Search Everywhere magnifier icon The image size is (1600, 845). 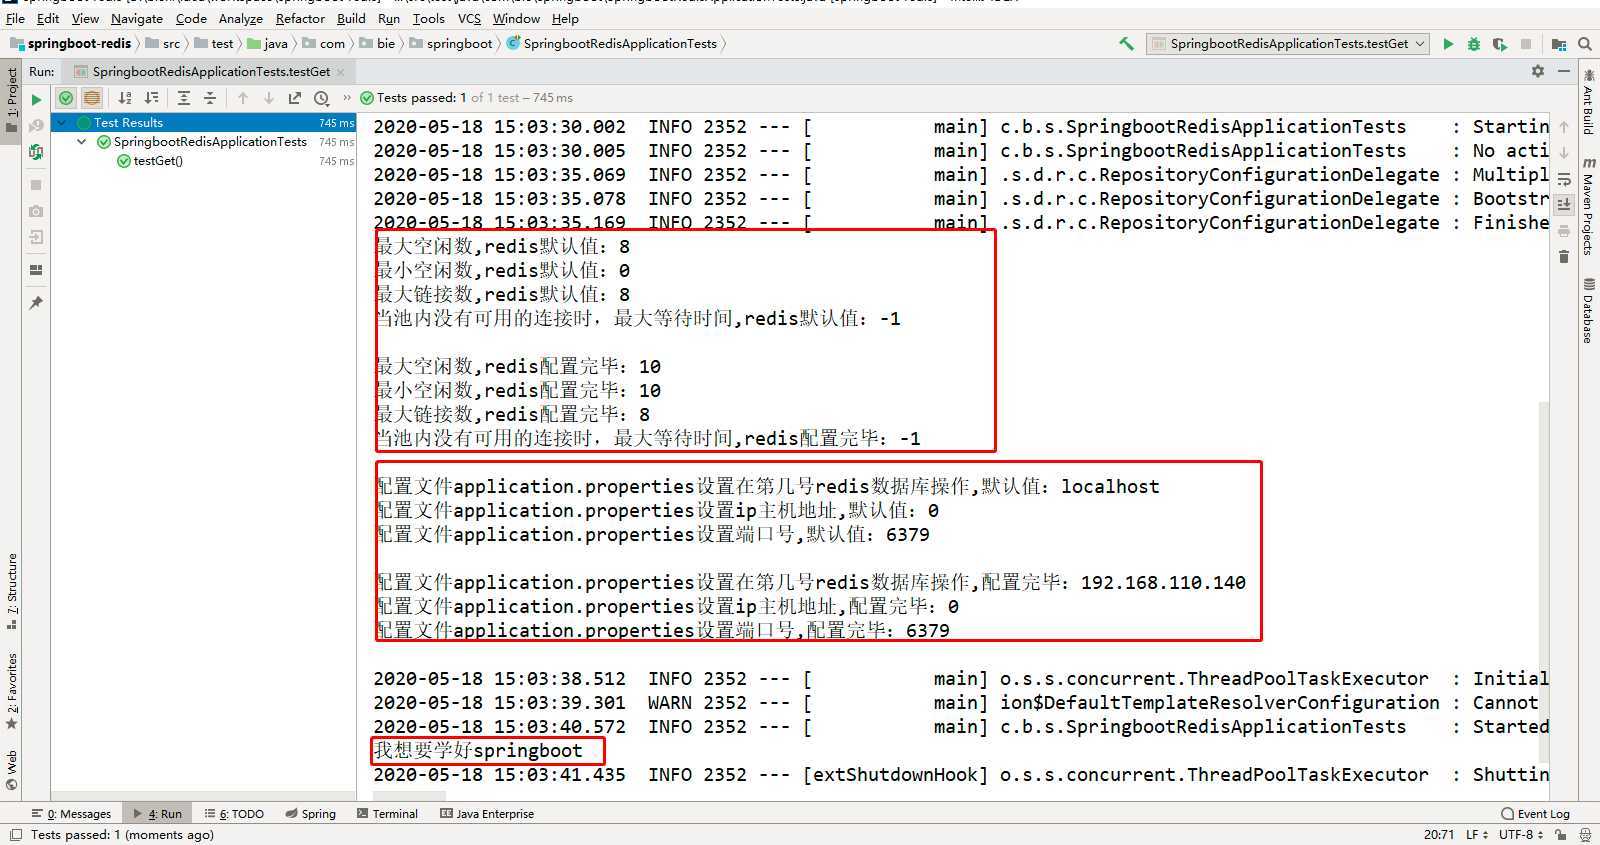coord(1585,44)
